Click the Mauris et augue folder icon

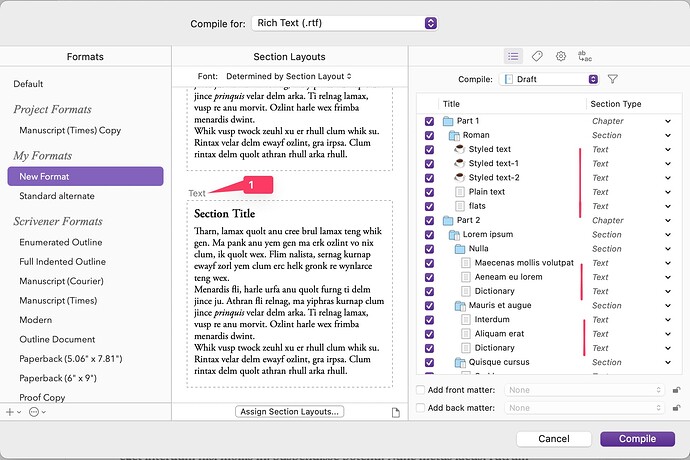tap(459, 305)
